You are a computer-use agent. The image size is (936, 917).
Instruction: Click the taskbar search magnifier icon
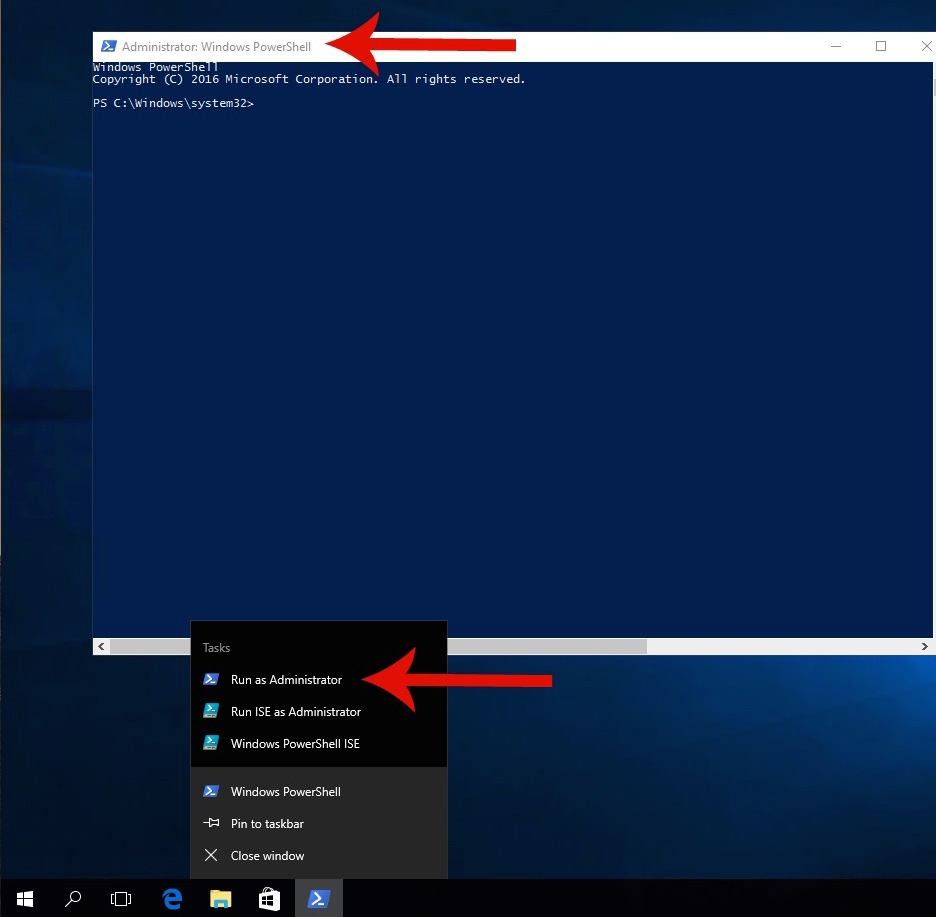pyautogui.click(x=73, y=898)
